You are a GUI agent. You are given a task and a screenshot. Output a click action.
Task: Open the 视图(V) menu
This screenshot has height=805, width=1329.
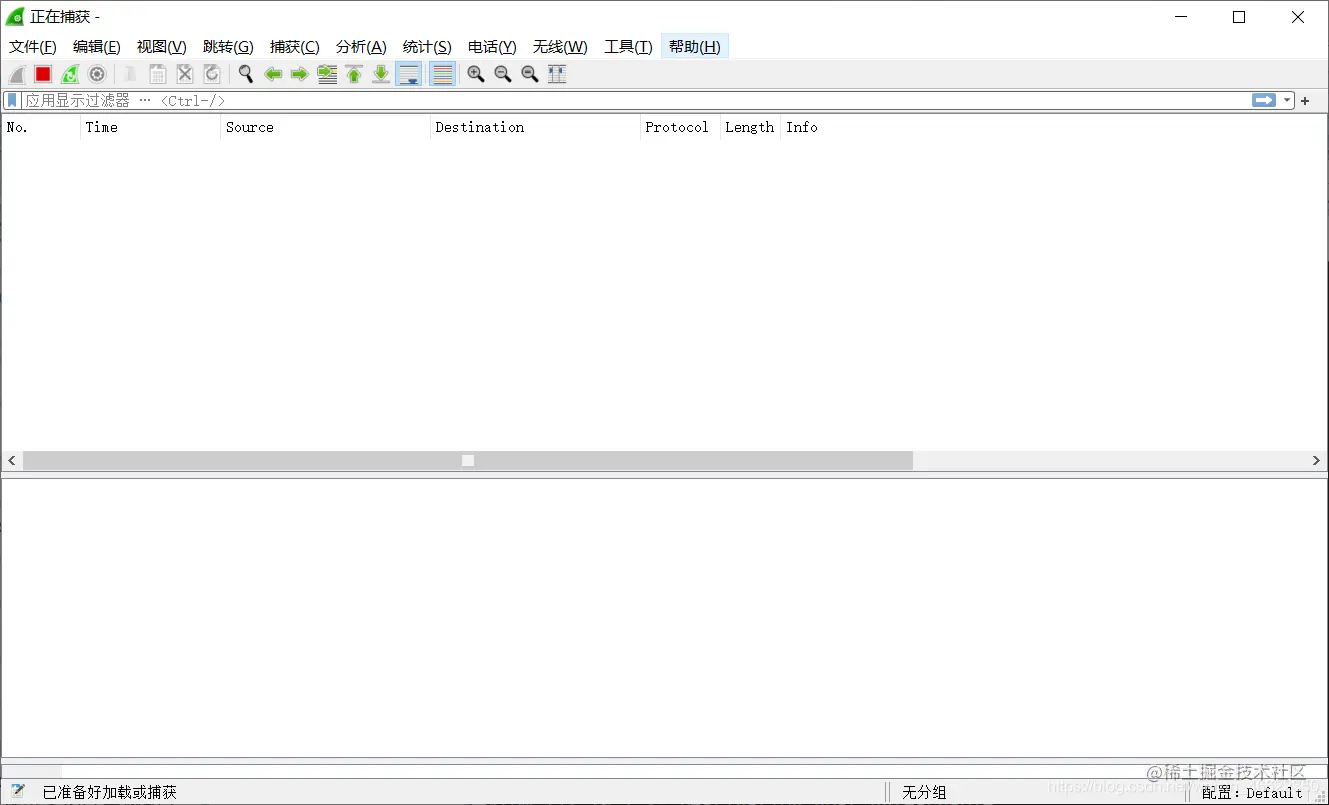pos(162,46)
